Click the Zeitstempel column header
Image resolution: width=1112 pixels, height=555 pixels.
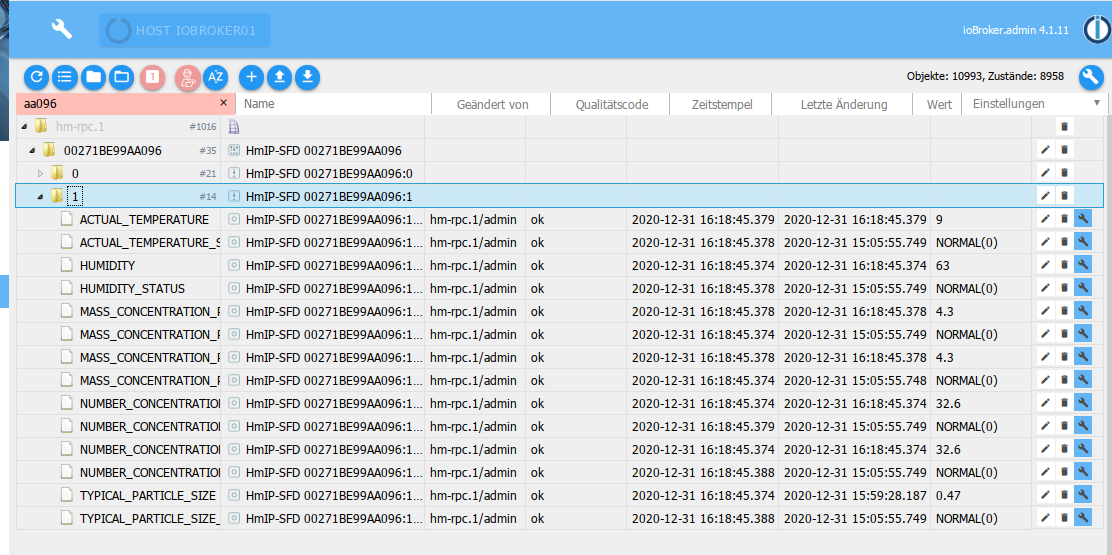(722, 104)
